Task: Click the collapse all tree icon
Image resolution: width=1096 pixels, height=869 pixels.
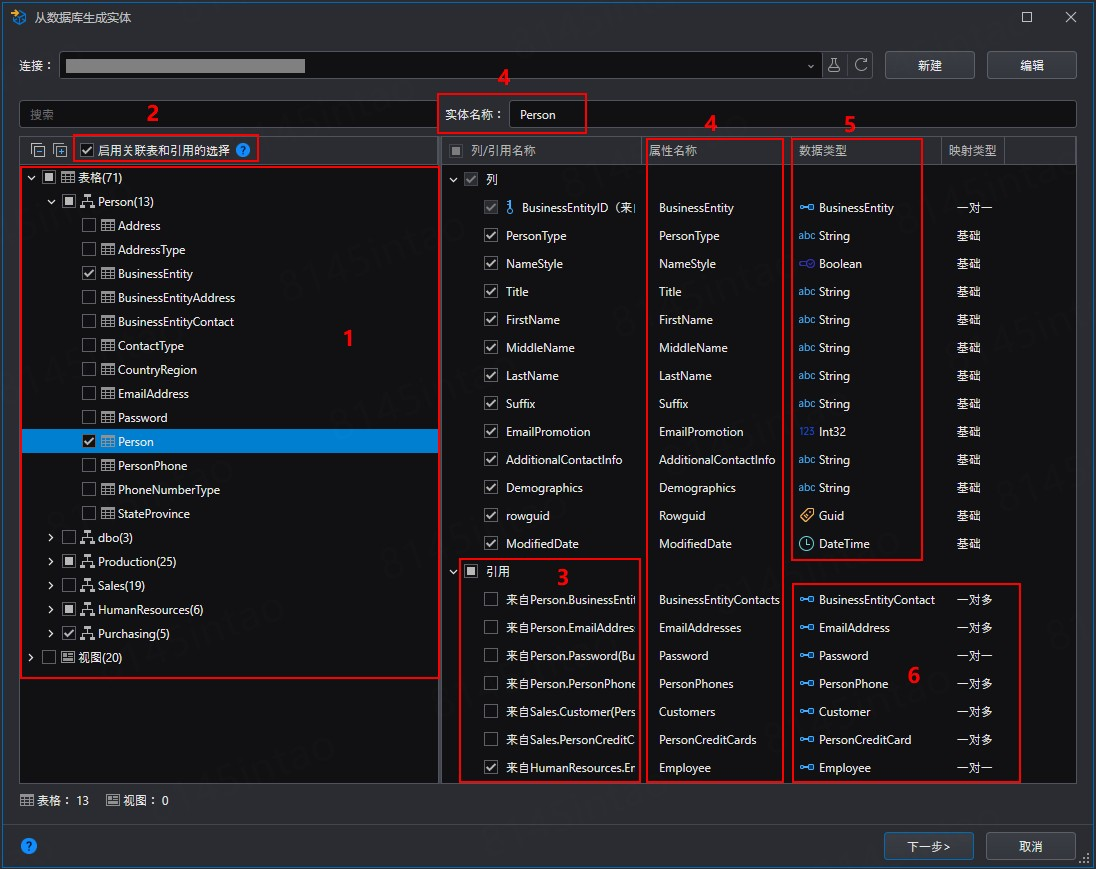Action: click(38, 150)
